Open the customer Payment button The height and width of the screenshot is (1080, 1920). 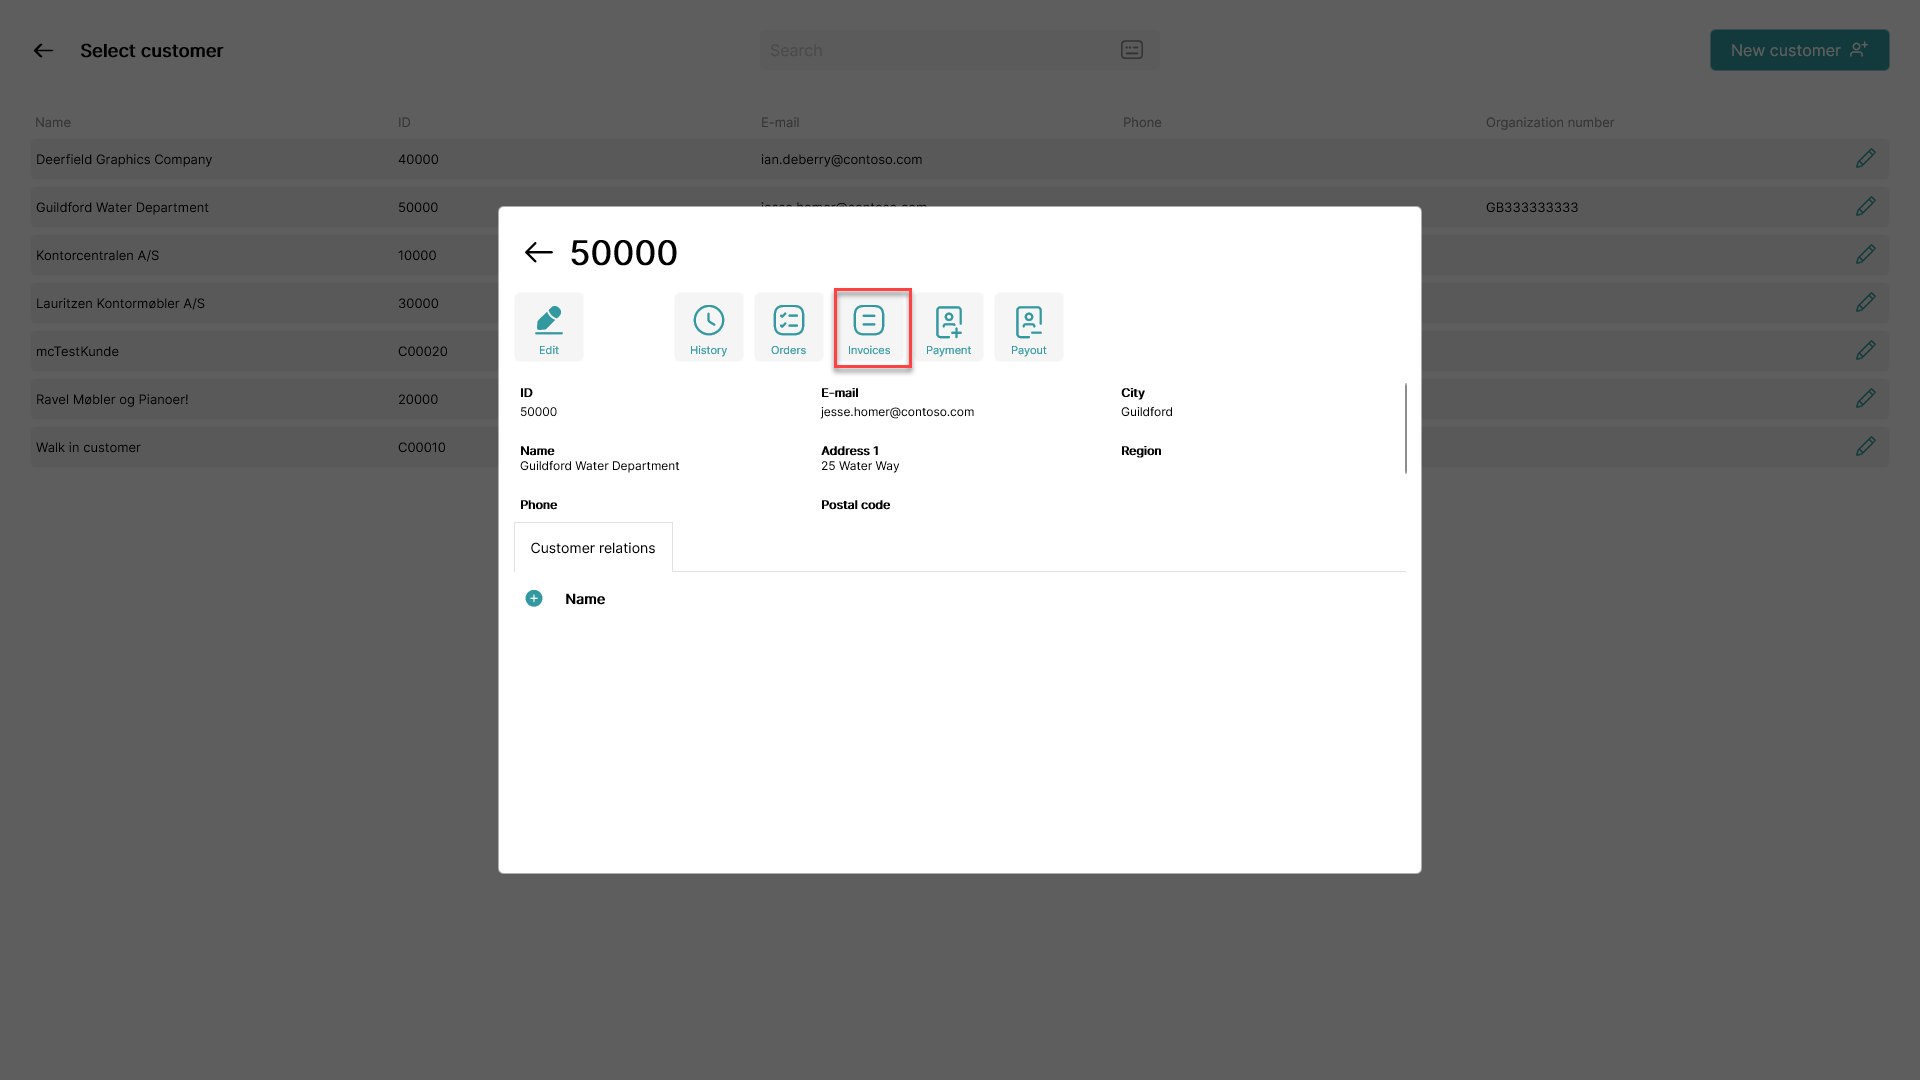tap(948, 327)
